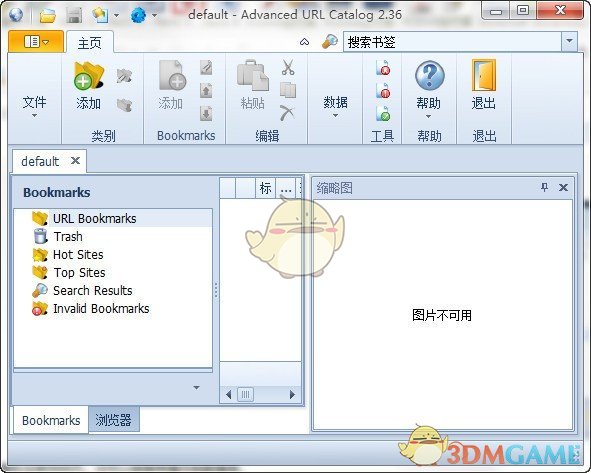Click the ... column header
Viewport: 591px width, 473px height.
click(286, 188)
